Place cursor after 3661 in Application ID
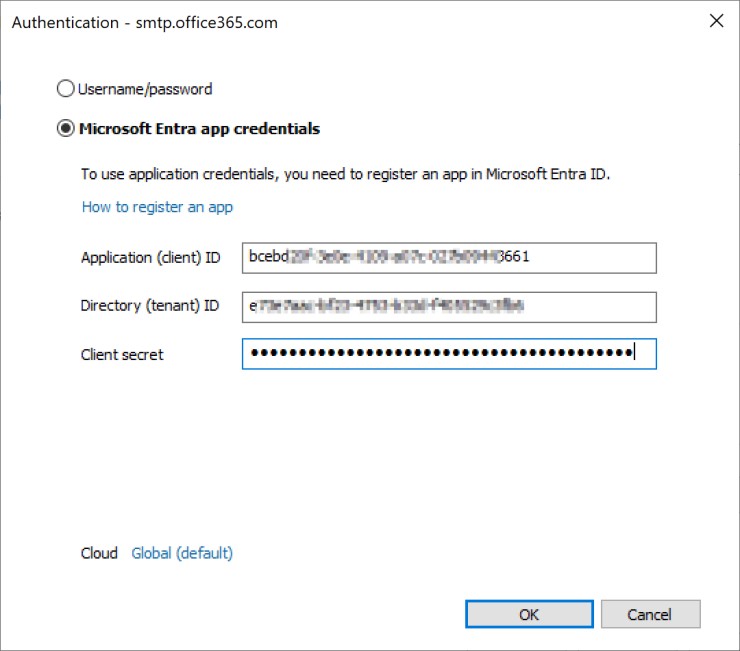Viewport: 740px width, 651px height. [x=531, y=257]
